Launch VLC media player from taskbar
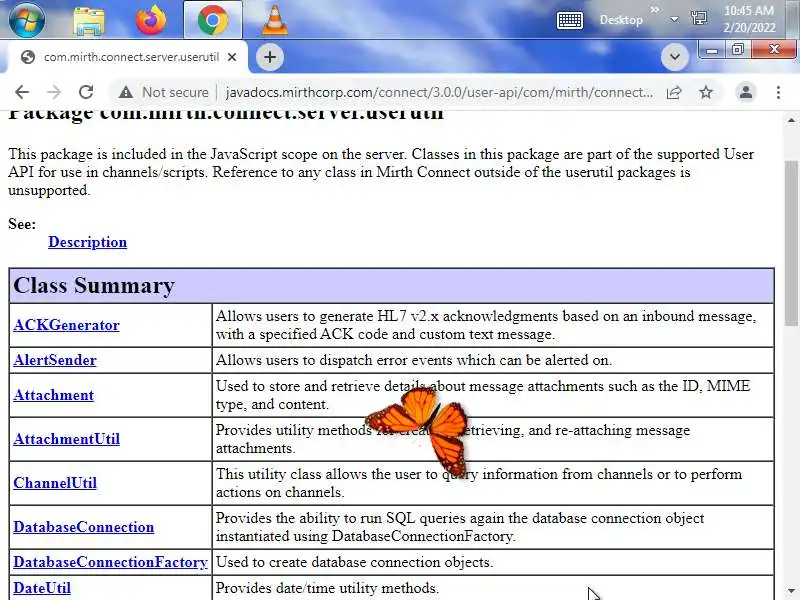The height and width of the screenshot is (600, 800). point(274,19)
